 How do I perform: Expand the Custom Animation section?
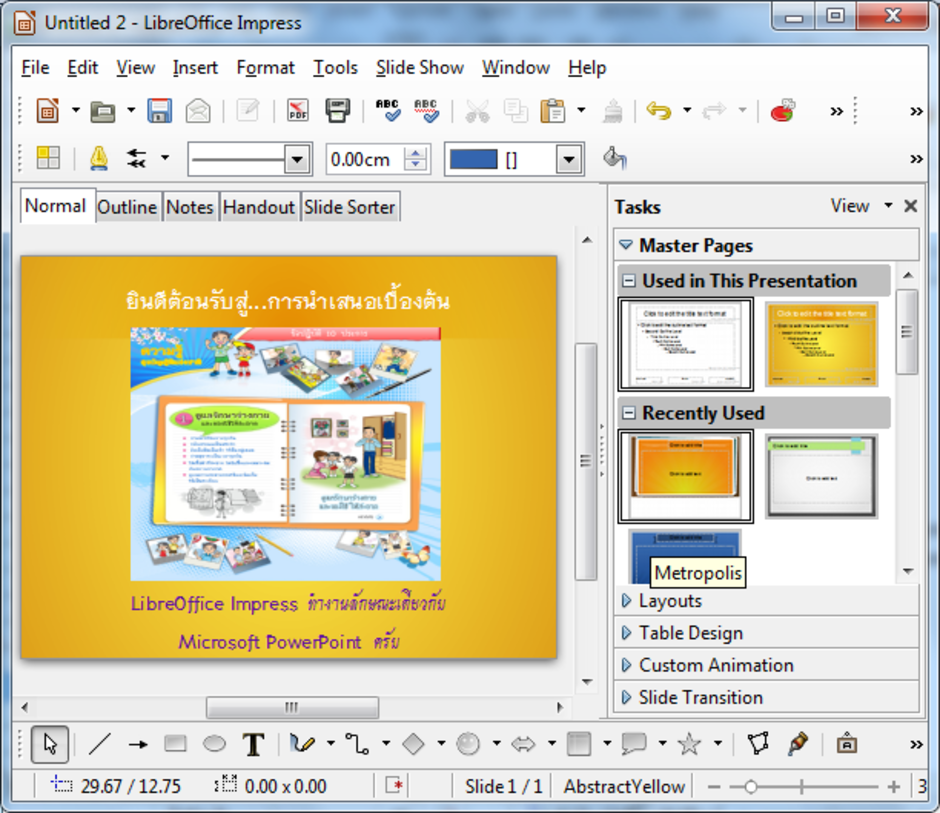(766, 666)
